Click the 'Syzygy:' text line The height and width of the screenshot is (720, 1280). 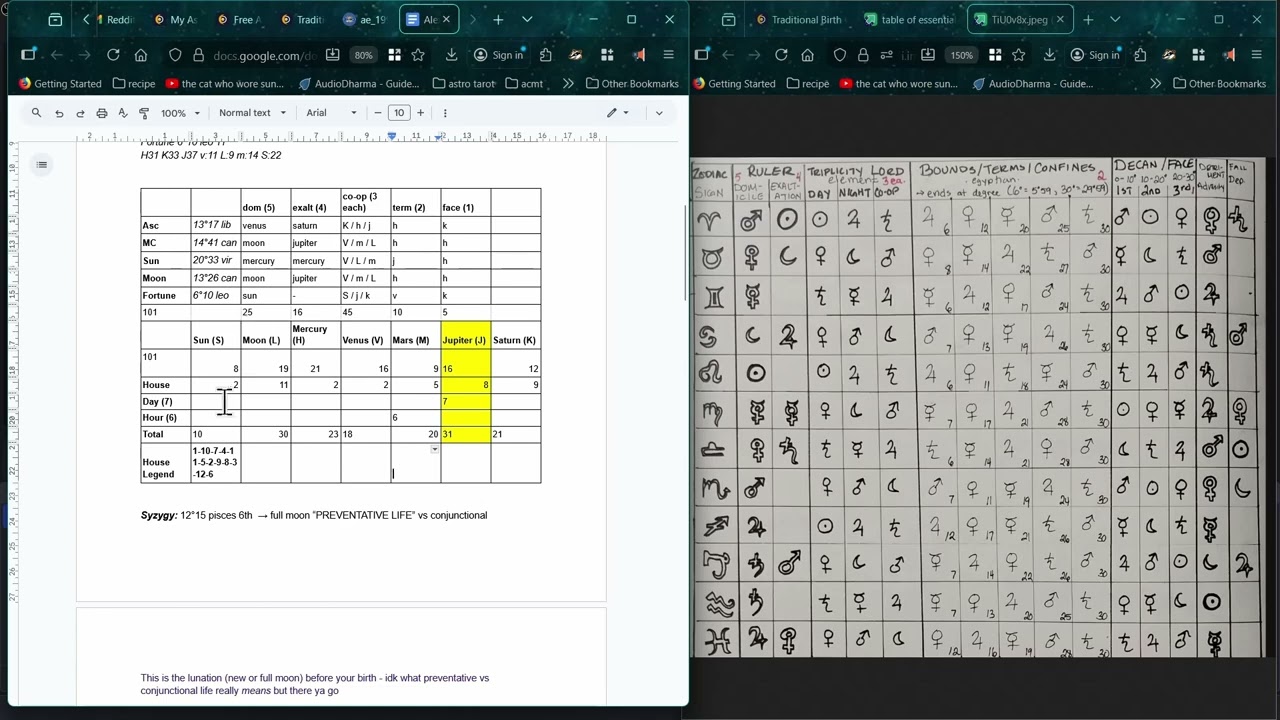314,515
